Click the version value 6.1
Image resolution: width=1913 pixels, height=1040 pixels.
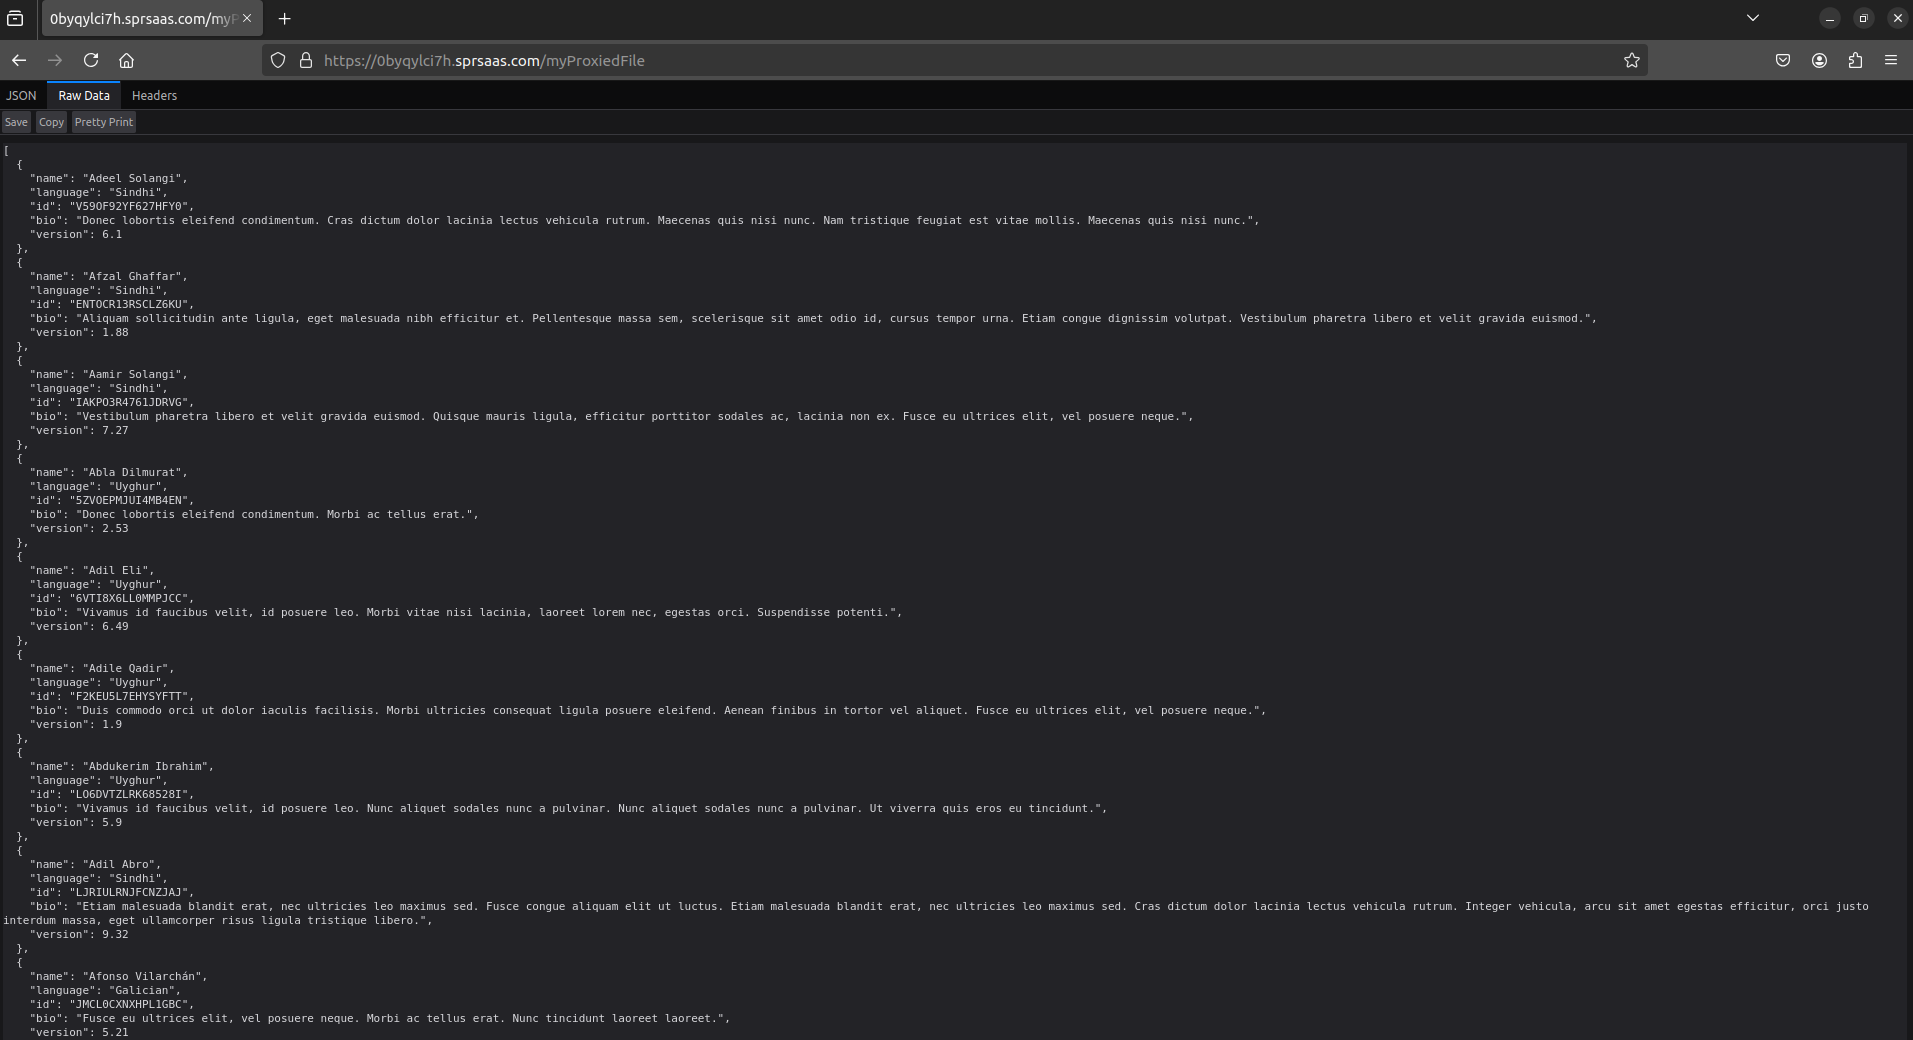(x=112, y=234)
